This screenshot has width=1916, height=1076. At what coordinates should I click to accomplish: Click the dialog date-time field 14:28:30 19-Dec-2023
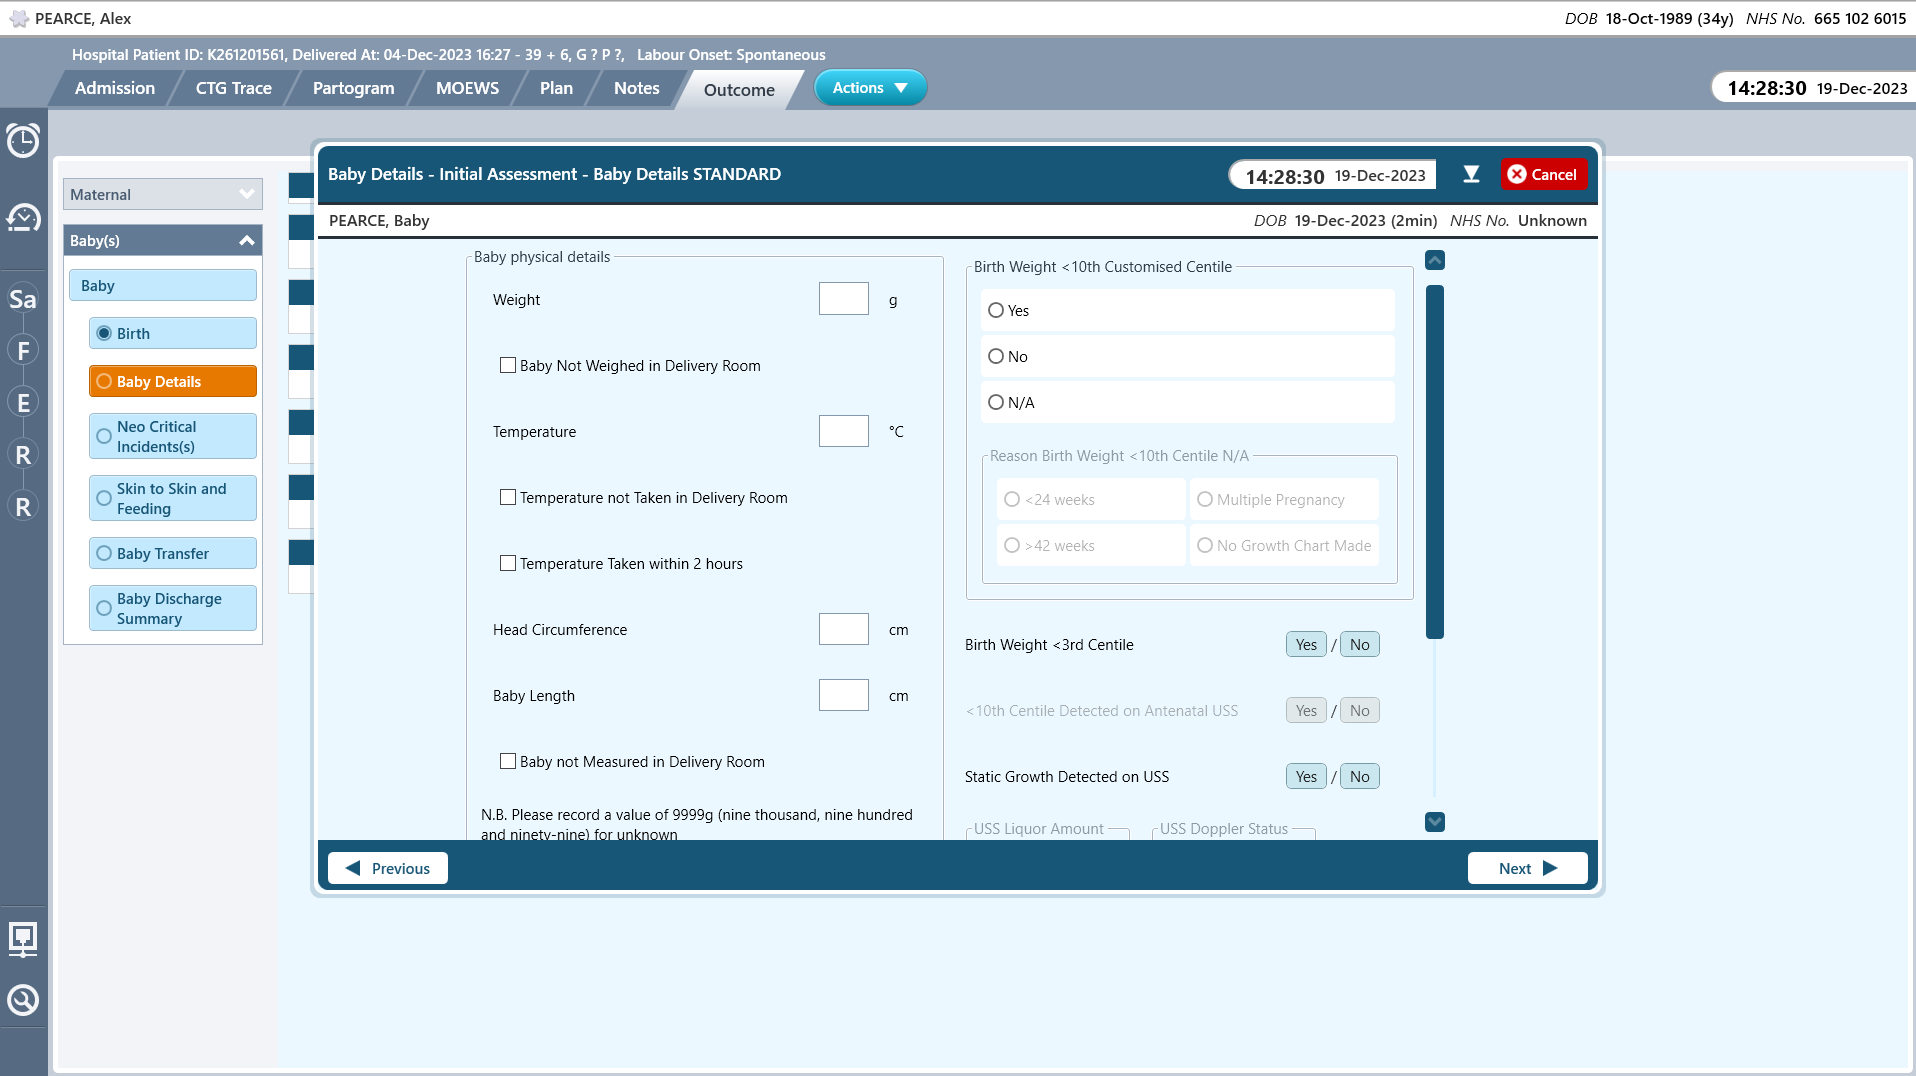tap(1334, 175)
